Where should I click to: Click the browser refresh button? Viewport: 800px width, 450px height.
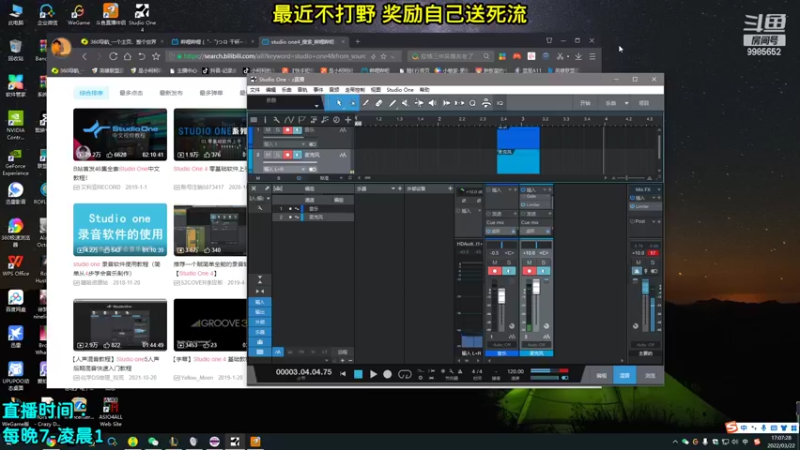click(113, 56)
